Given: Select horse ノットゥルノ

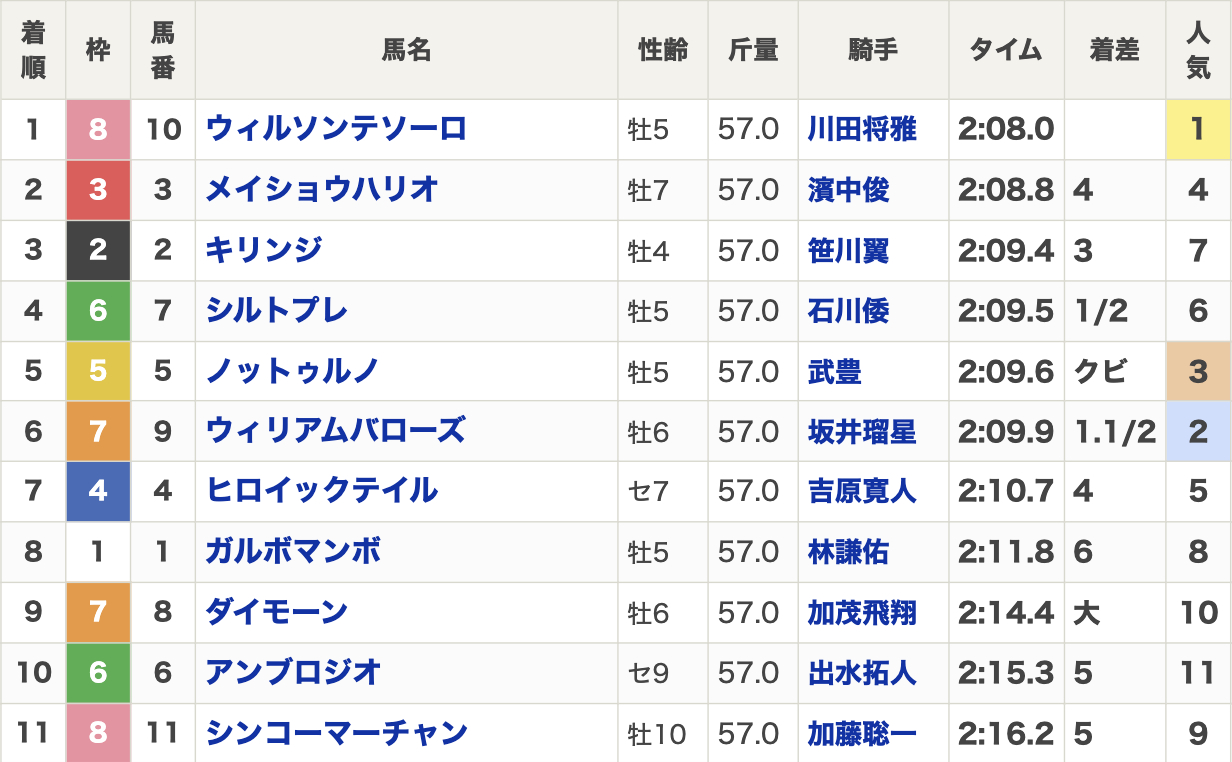Looking at the screenshot, I should pyautogui.click(x=292, y=371).
